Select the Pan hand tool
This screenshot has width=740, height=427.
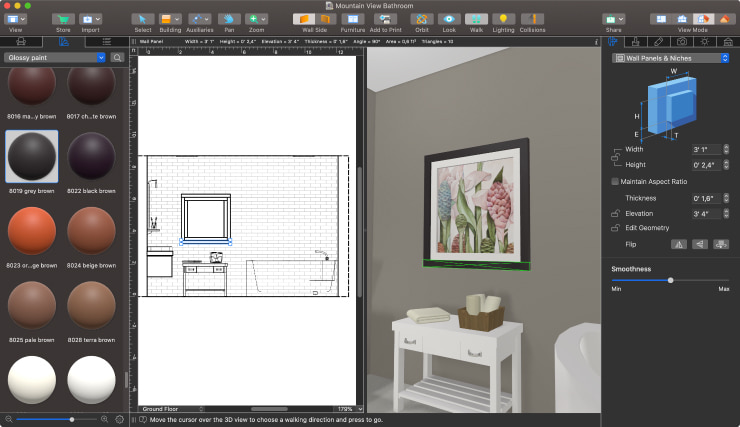pos(229,19)
